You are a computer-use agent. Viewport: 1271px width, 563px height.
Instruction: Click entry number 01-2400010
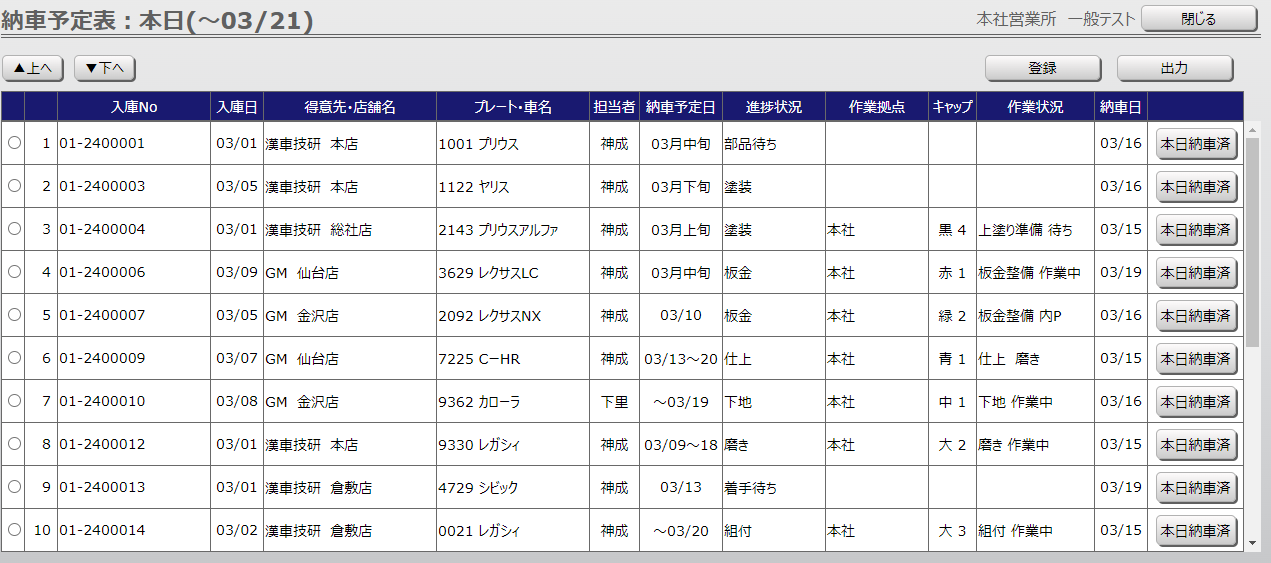point(102,401)
